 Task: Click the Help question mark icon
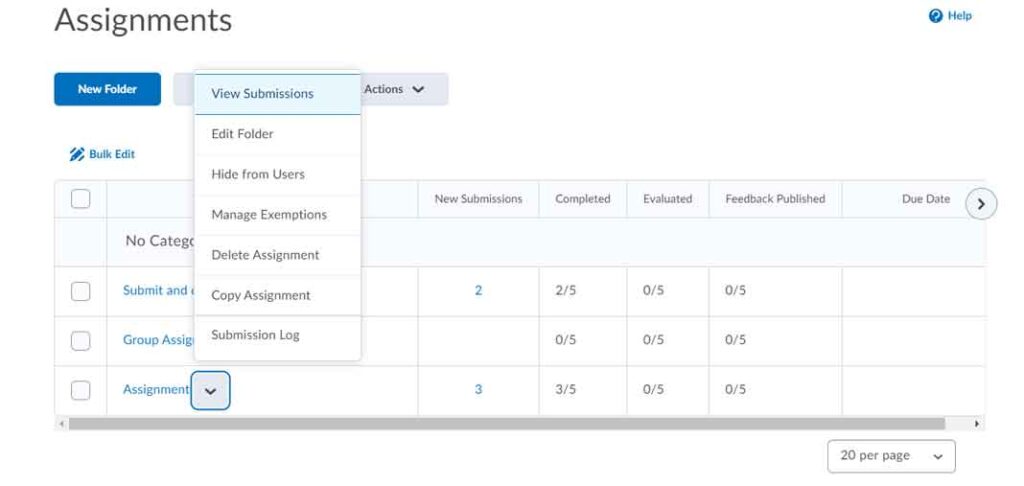pos(936,16)
